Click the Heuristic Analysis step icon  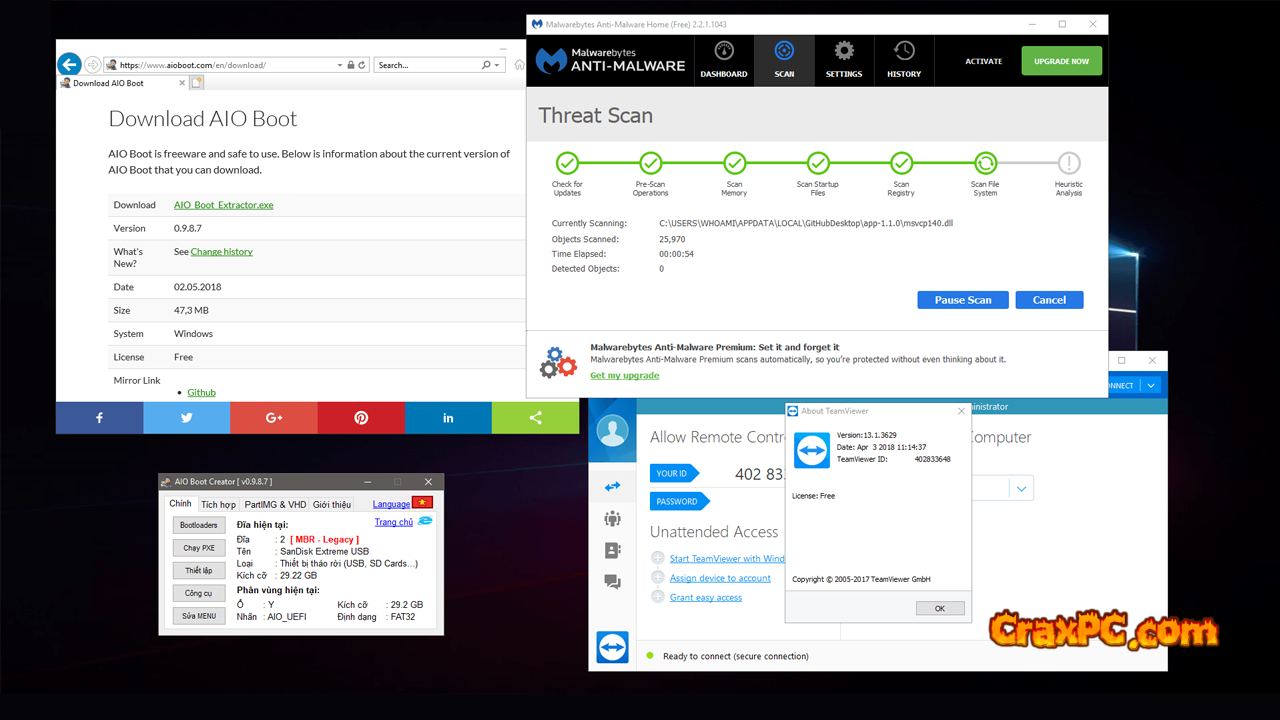coord(1069,163)
